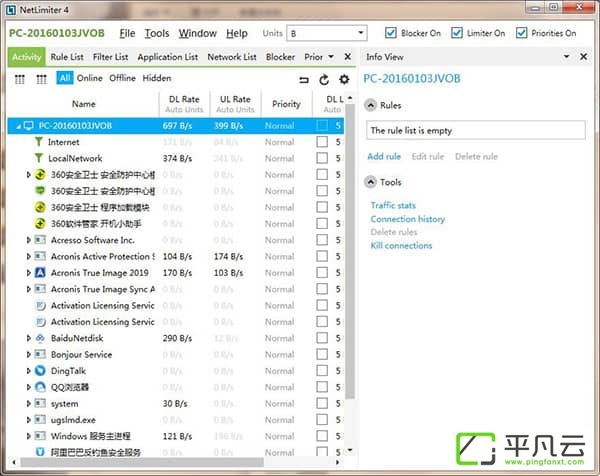The width and height of the screenshot is (600, 476).
Task: Click the QQ browser app icon
Action: (x=40, y=387)
